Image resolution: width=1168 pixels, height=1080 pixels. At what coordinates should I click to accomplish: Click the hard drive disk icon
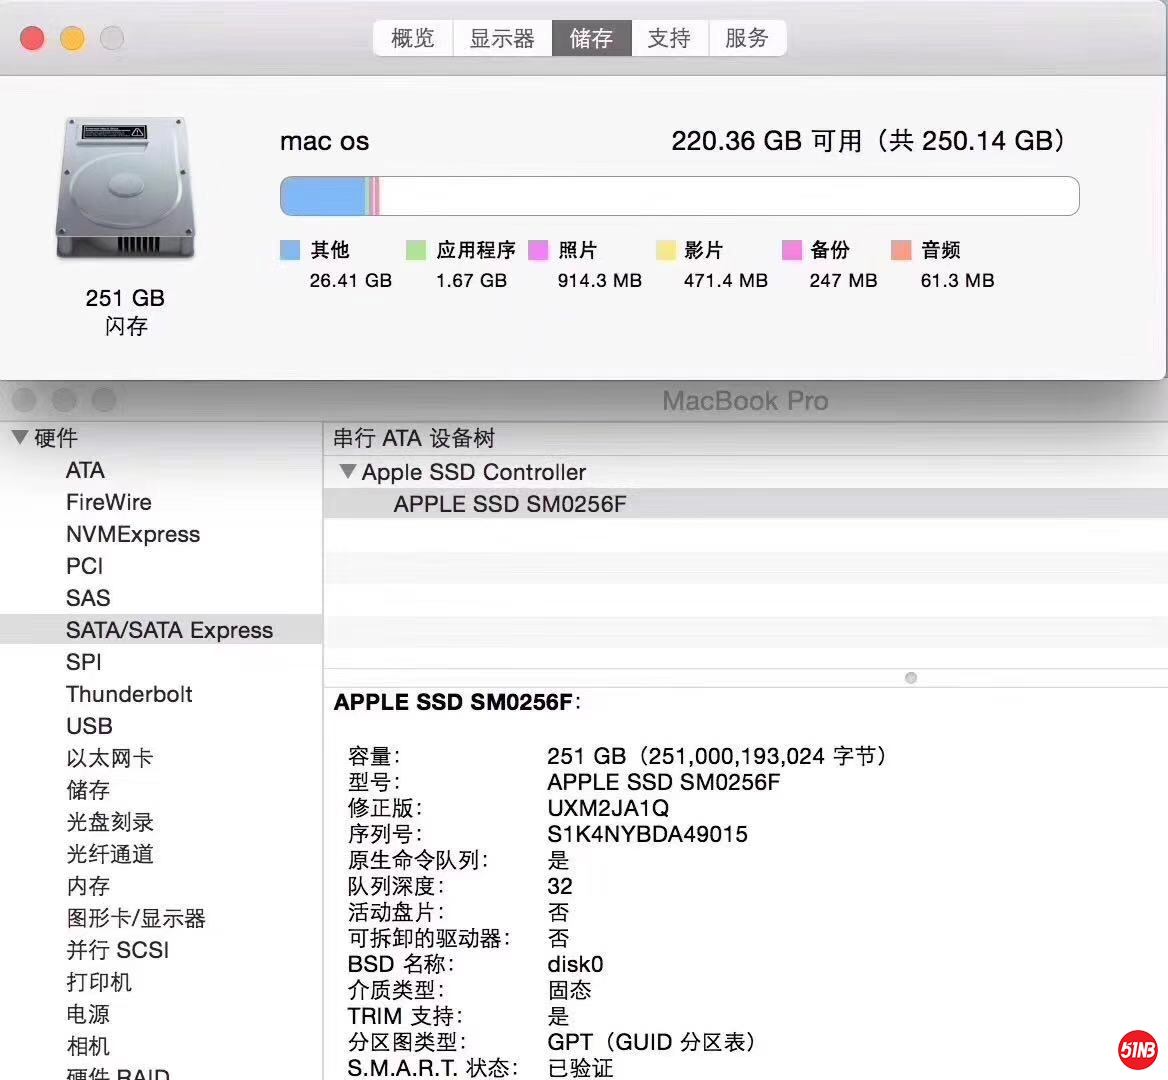[x=125, y=189]
